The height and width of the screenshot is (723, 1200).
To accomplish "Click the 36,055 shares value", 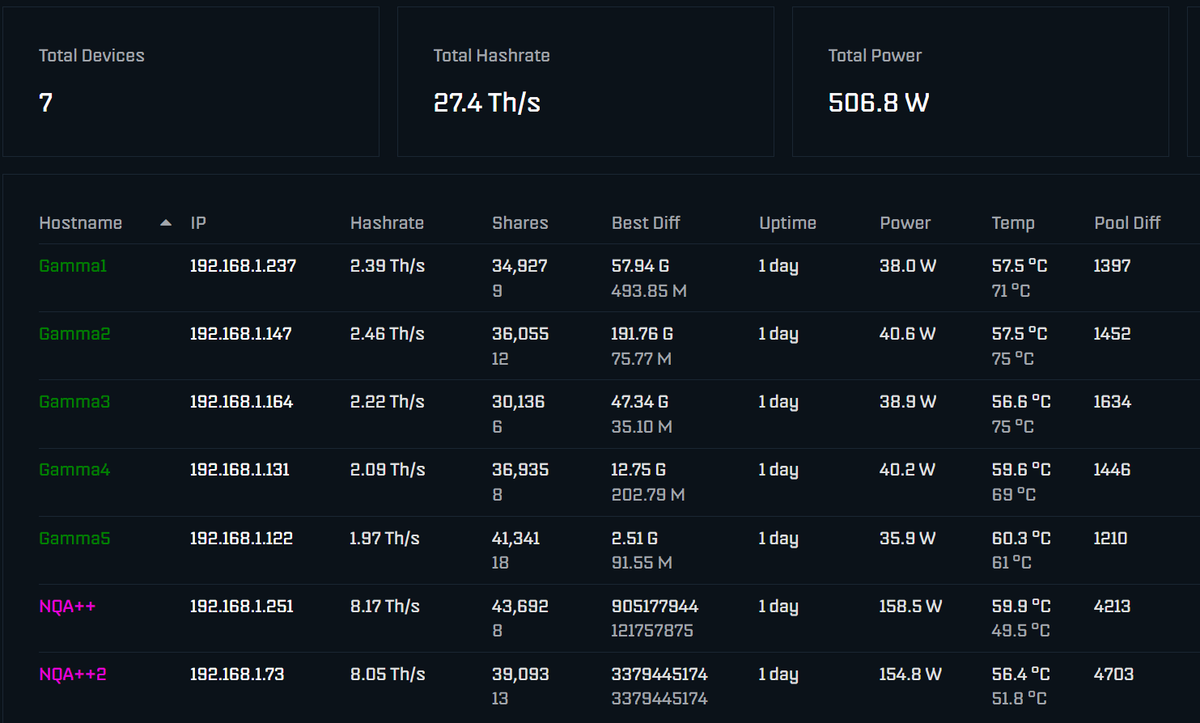I will (x=520, y=334).
